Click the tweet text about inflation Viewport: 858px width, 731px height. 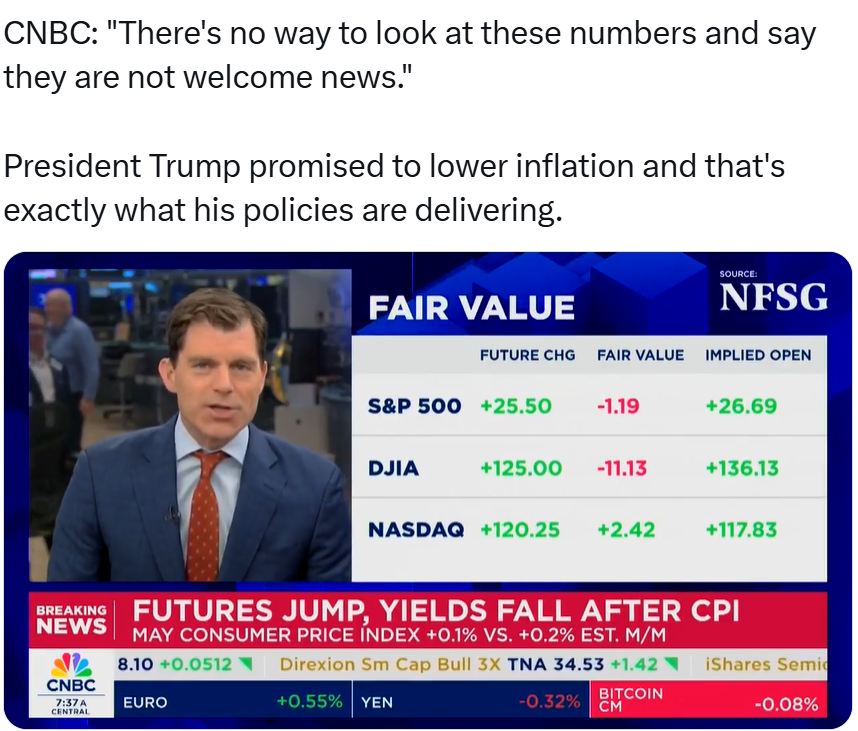[394, 188]
